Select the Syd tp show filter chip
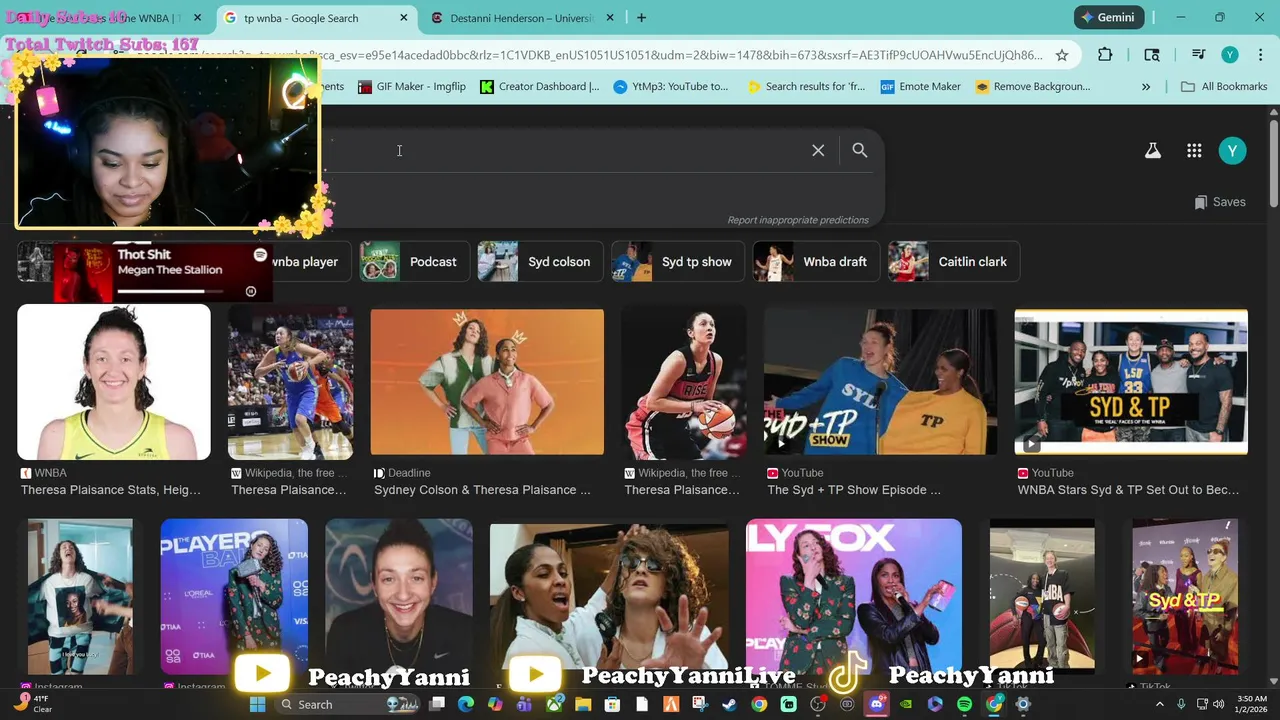The image size is (1280, 720). (x=677, y=262)
